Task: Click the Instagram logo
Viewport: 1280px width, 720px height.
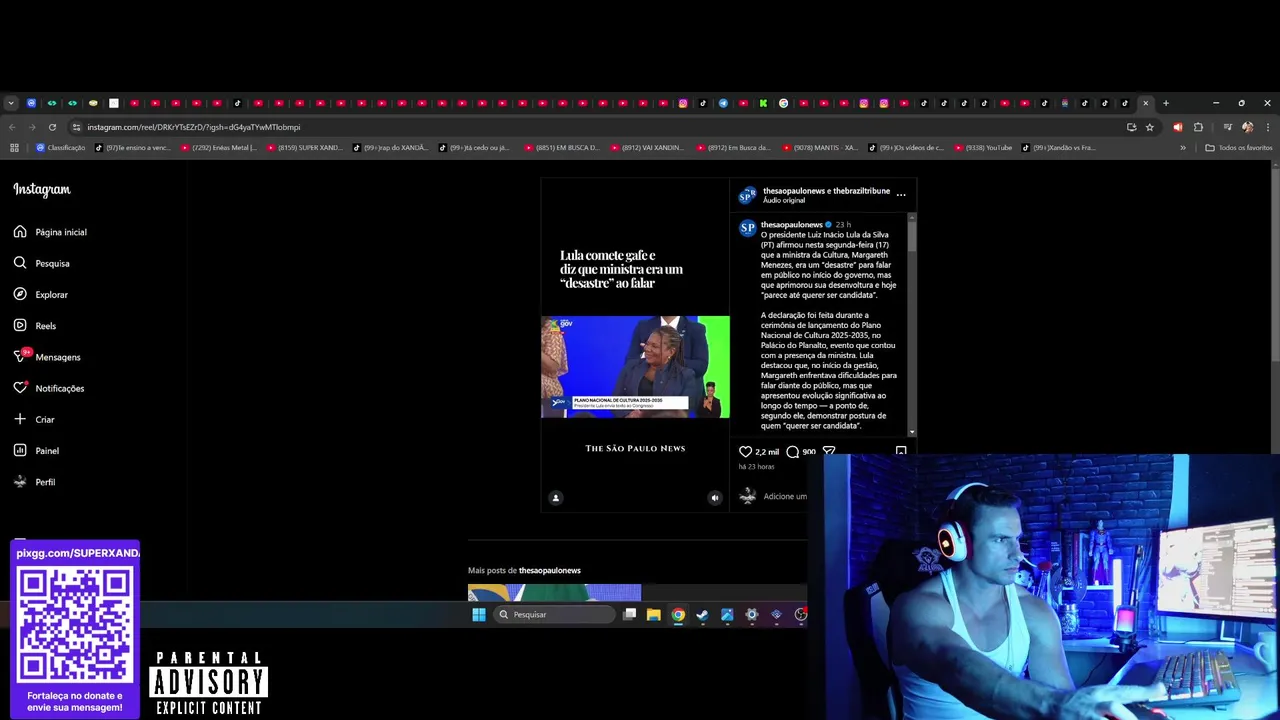Action: click(x=42, y=189)
